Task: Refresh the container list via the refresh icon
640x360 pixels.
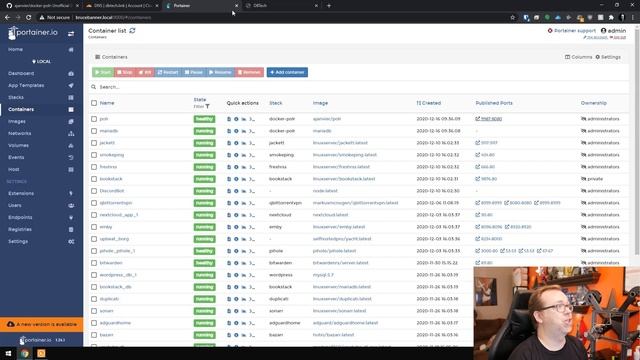Action: 132,31
